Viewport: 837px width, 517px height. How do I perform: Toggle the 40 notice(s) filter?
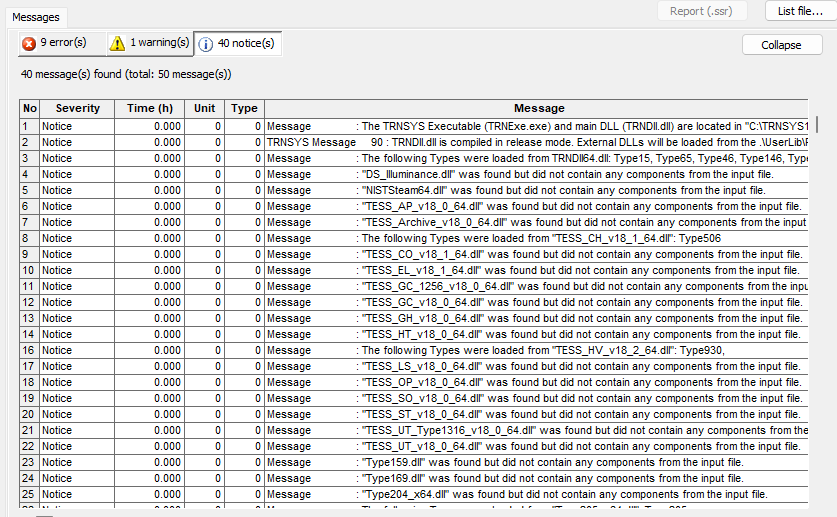pyautogui.click(x=238, y=44)
